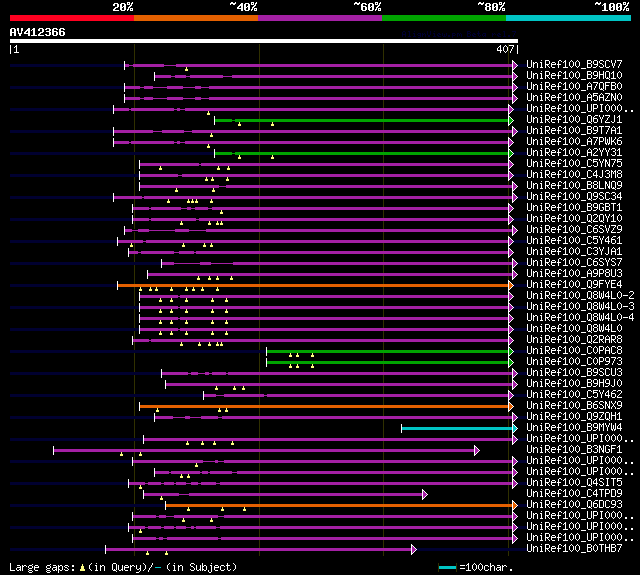640x575 pixels.
Task: Click the green alignment bar of Q6YZJ1
Action: (362, 120)
